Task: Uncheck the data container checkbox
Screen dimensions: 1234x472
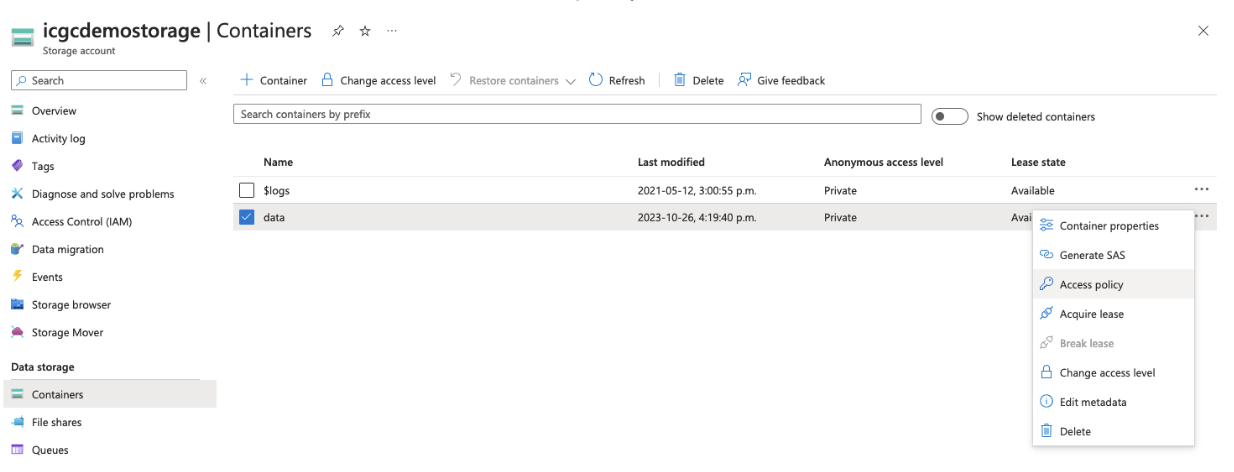Action: coord(247,217)
